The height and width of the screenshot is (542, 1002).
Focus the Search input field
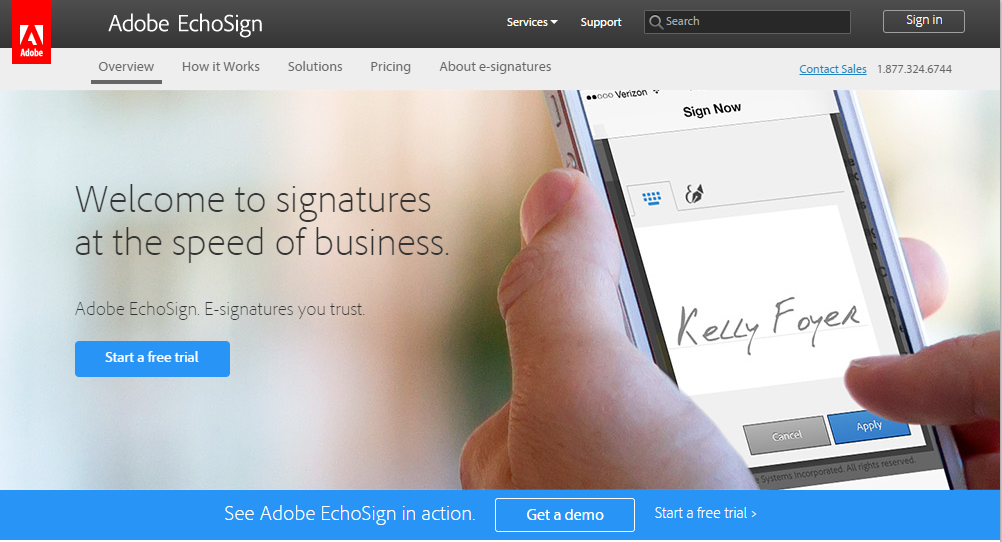point(747,22)
